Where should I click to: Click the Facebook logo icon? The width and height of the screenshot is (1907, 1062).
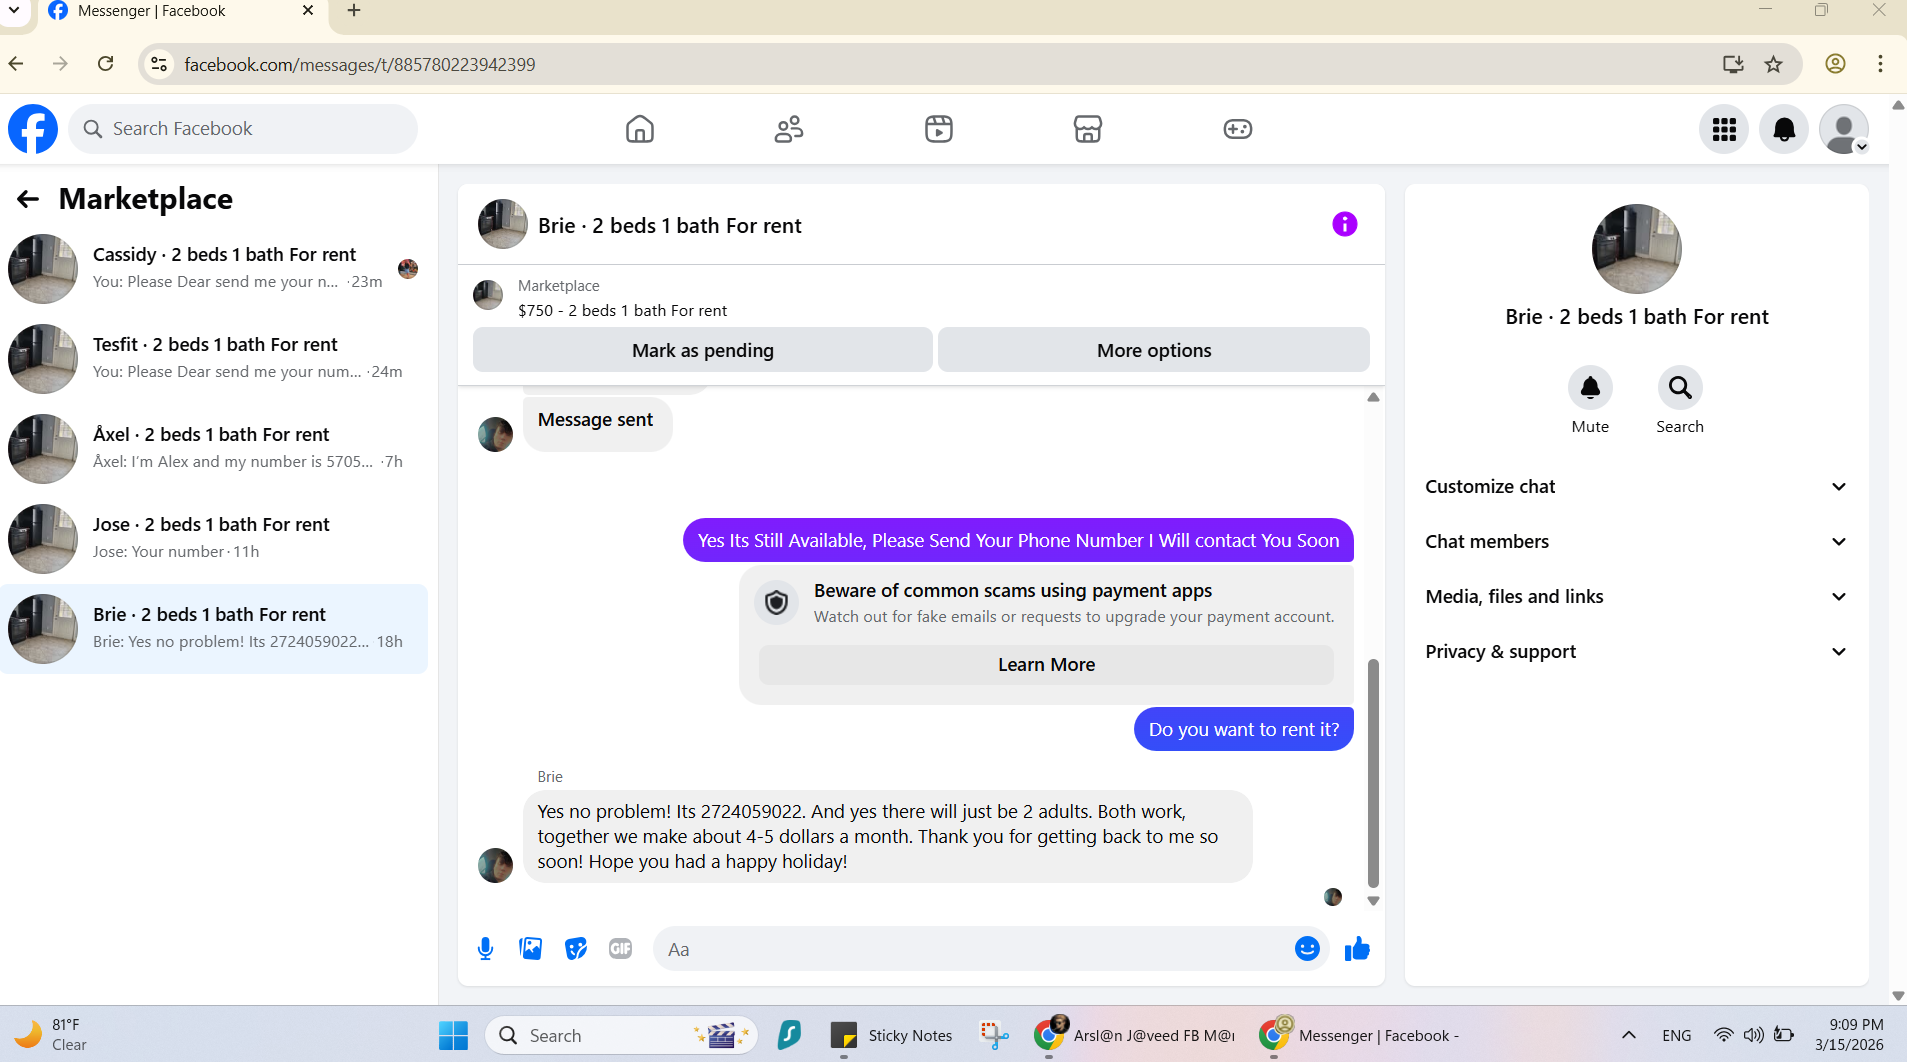coord(33,129)
